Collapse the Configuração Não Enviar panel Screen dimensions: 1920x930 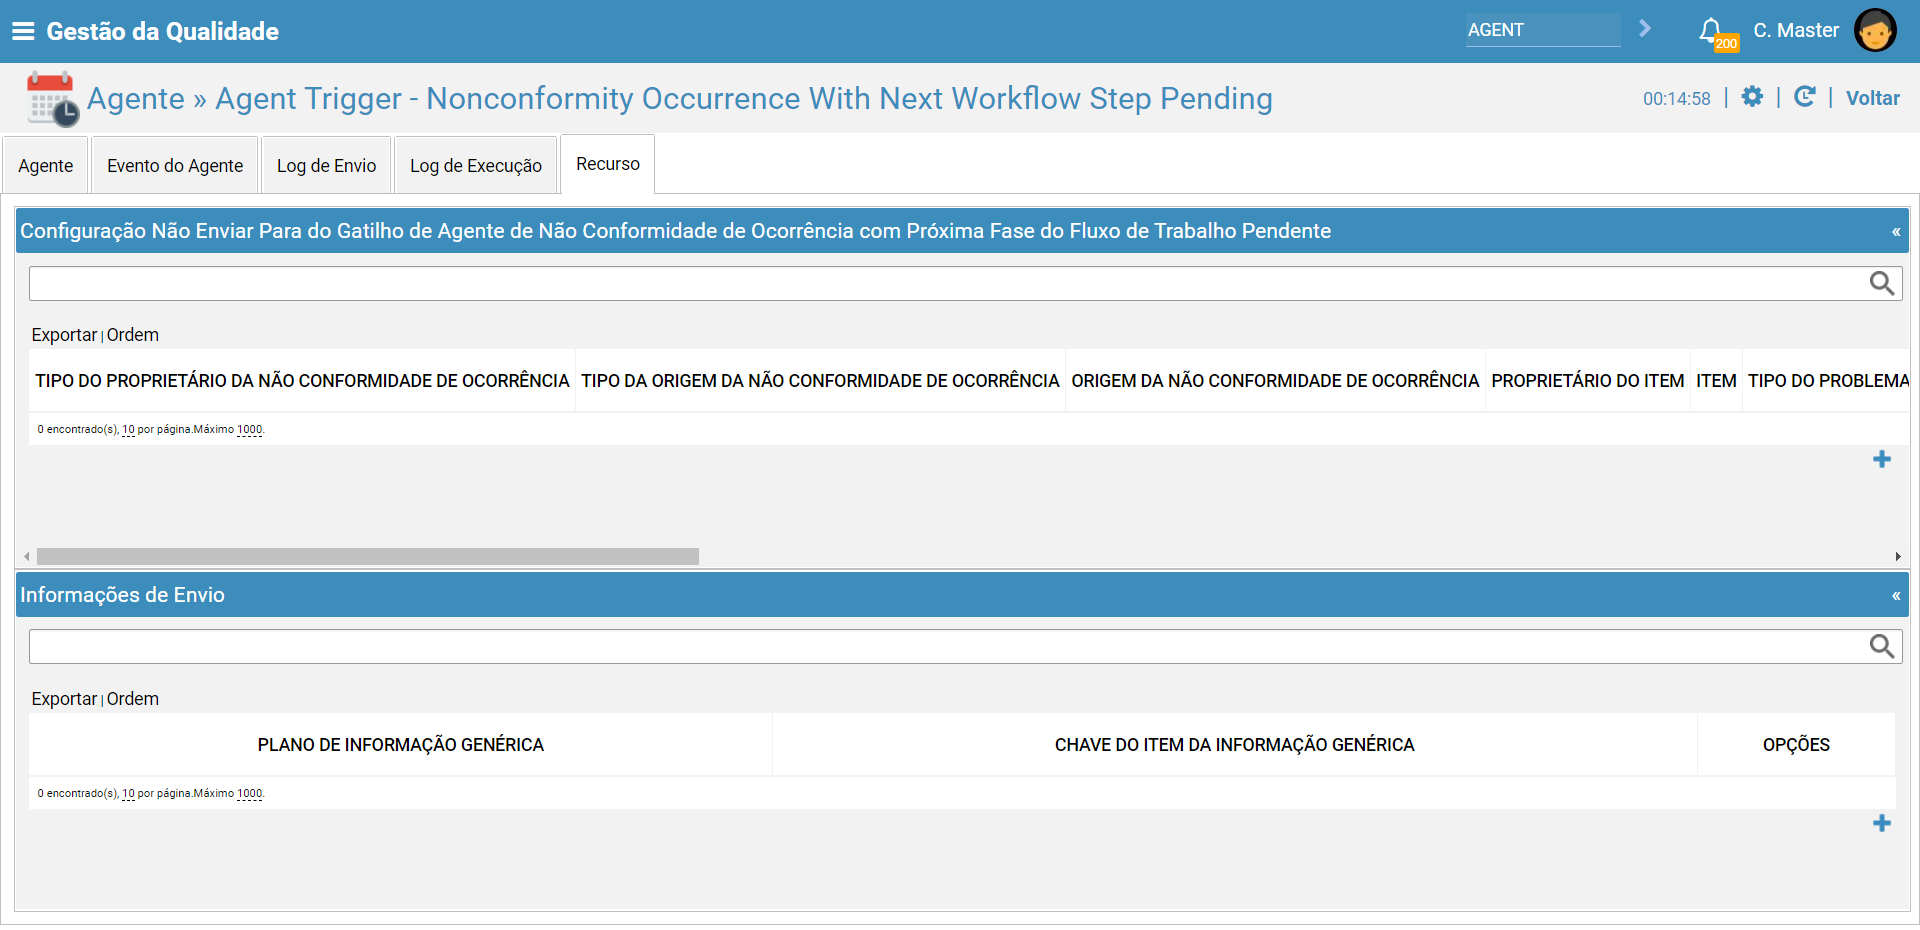pos(1896,232)
